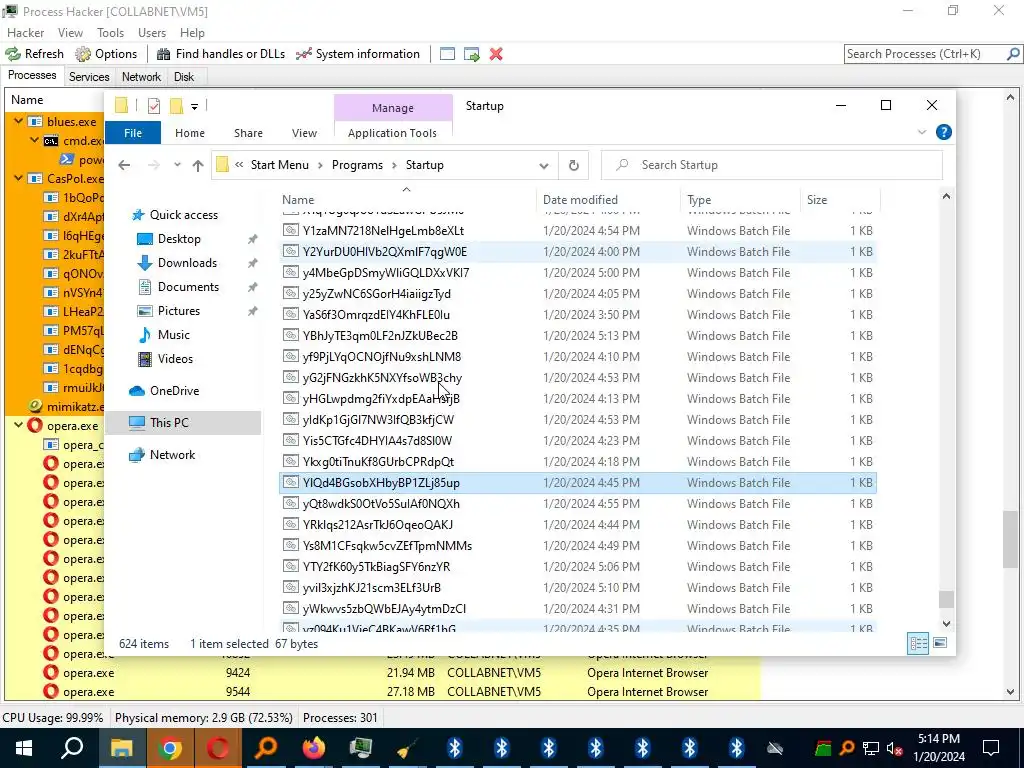Open Chrome from the taskbar
Image resolution: width=1024 pixels, height=768 pixels.
pyautogui.click(x=169, y=748)
